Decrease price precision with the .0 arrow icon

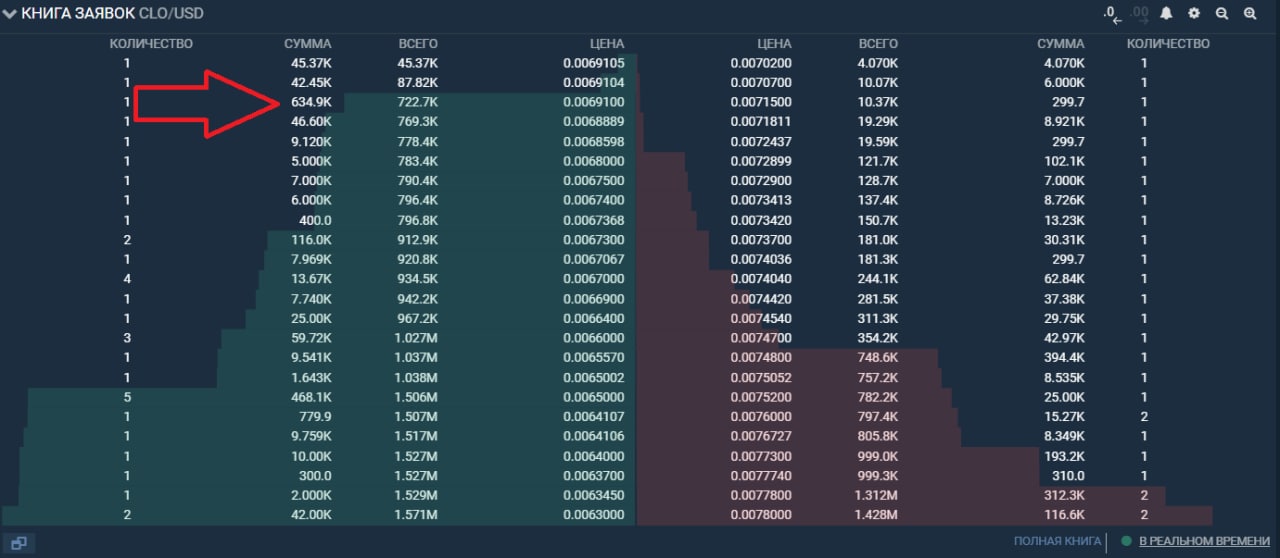(1113, 14)
